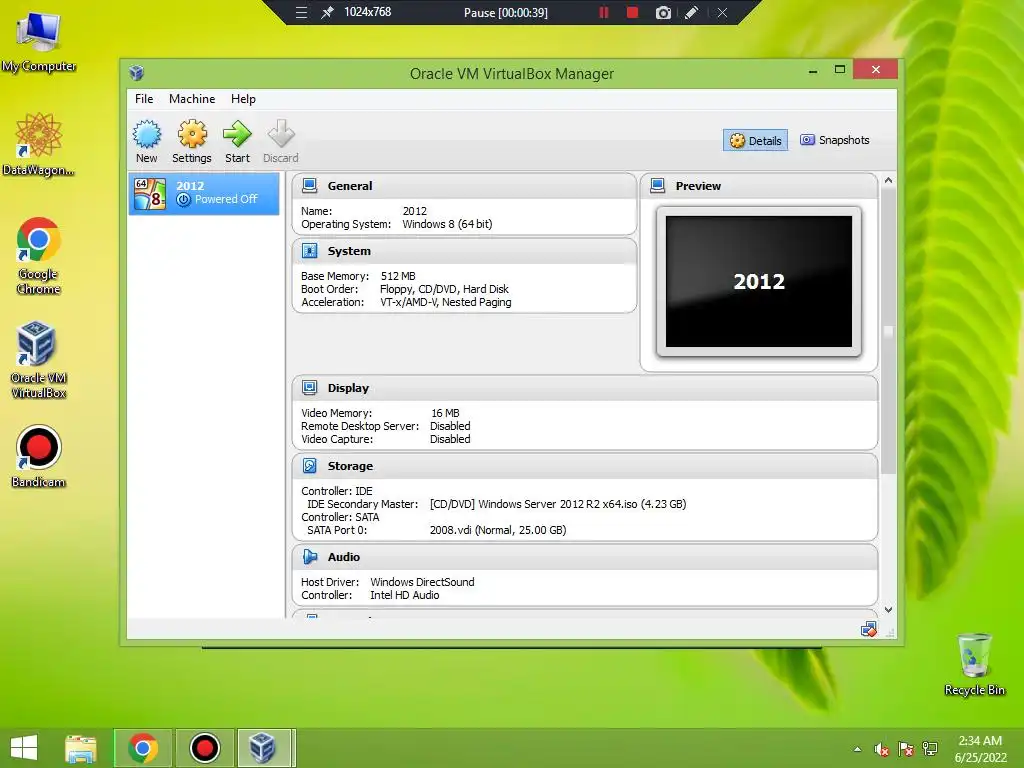
Task: Click the Discard toolbar icon
Action: click(281, 141)
